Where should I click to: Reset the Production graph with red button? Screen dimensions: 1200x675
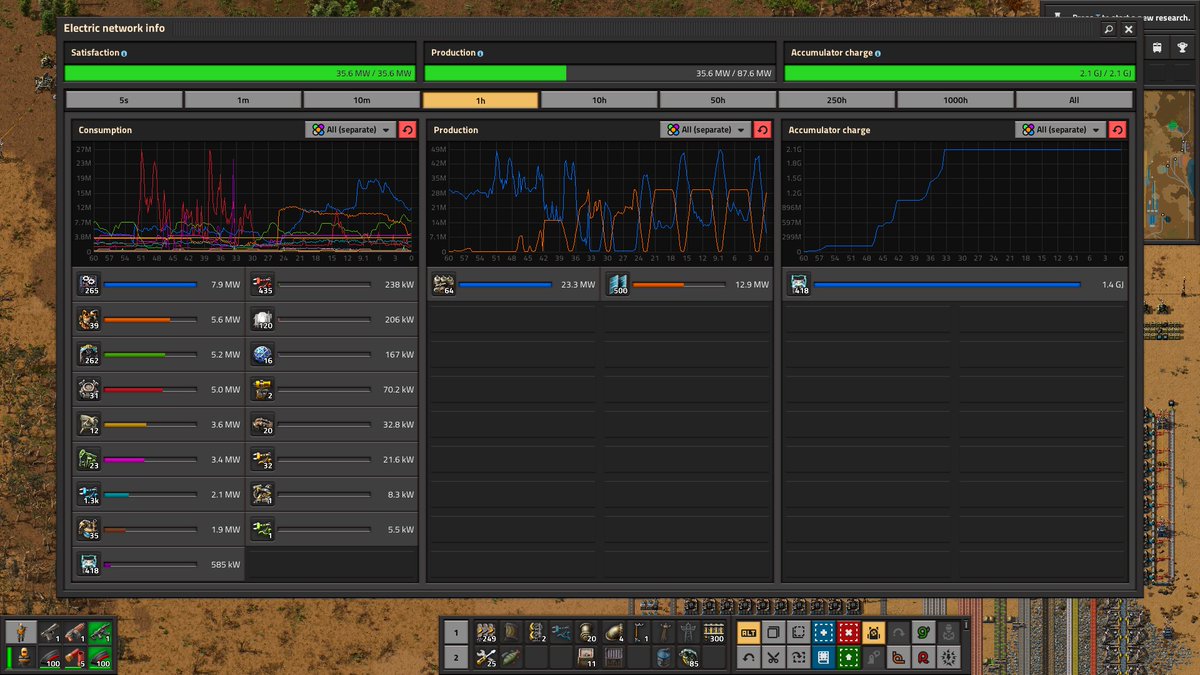coord(762,130)
